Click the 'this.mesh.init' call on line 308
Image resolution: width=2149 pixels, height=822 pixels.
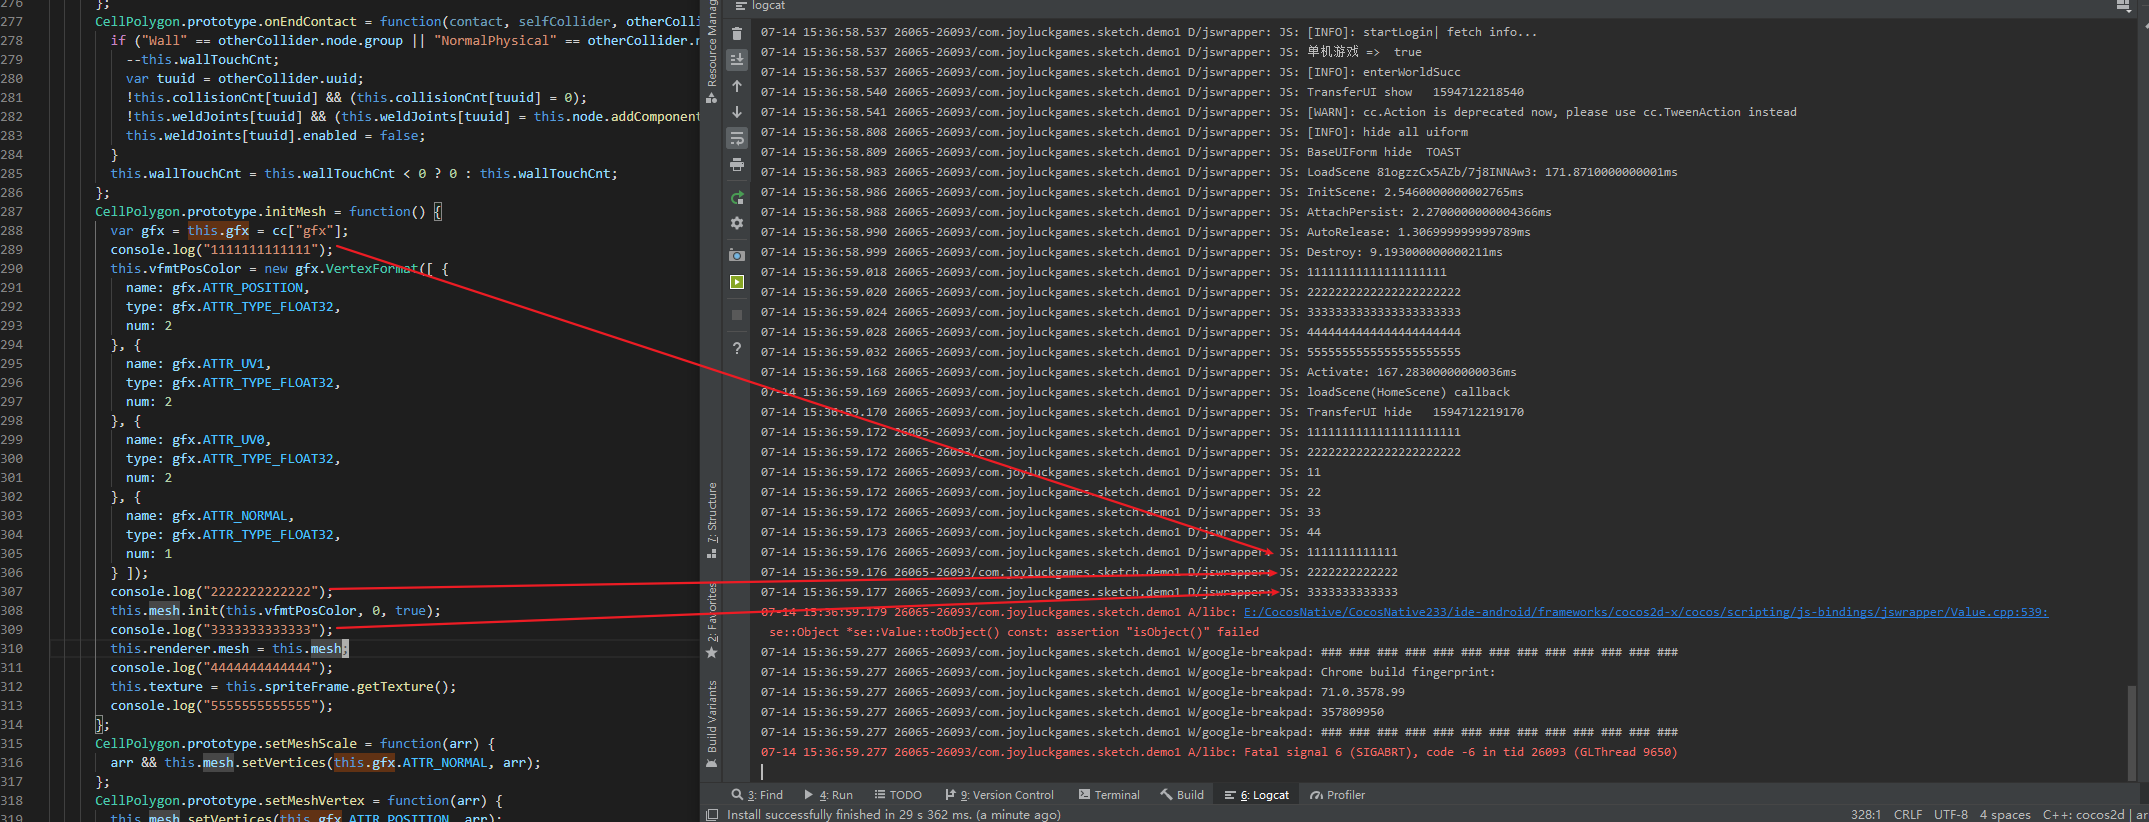(x=275, y=611)
